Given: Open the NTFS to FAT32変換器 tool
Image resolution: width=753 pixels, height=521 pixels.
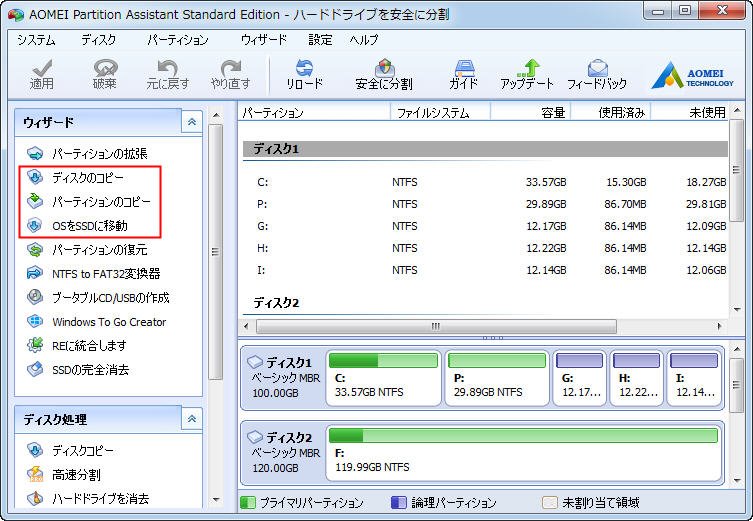Looking at the screenshot, I should [94, 274].
